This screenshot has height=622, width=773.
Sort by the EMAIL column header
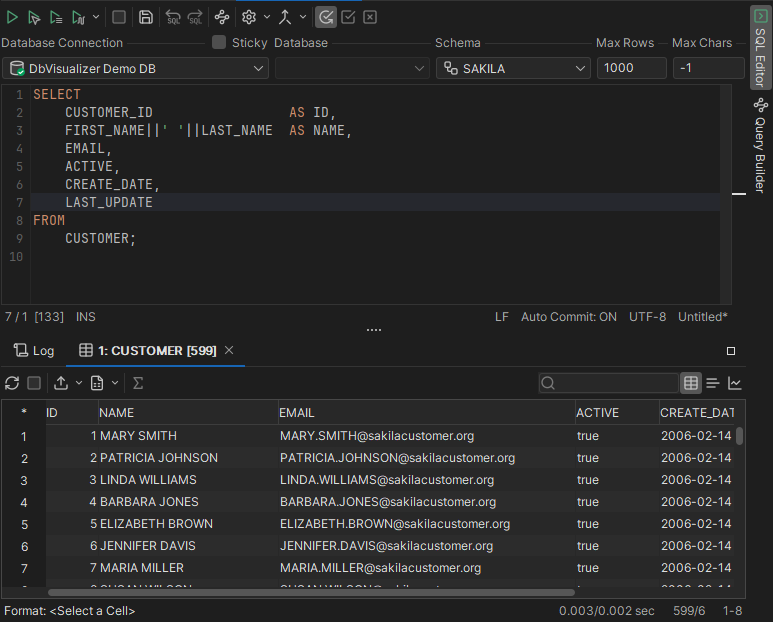[x=426, y=413]
